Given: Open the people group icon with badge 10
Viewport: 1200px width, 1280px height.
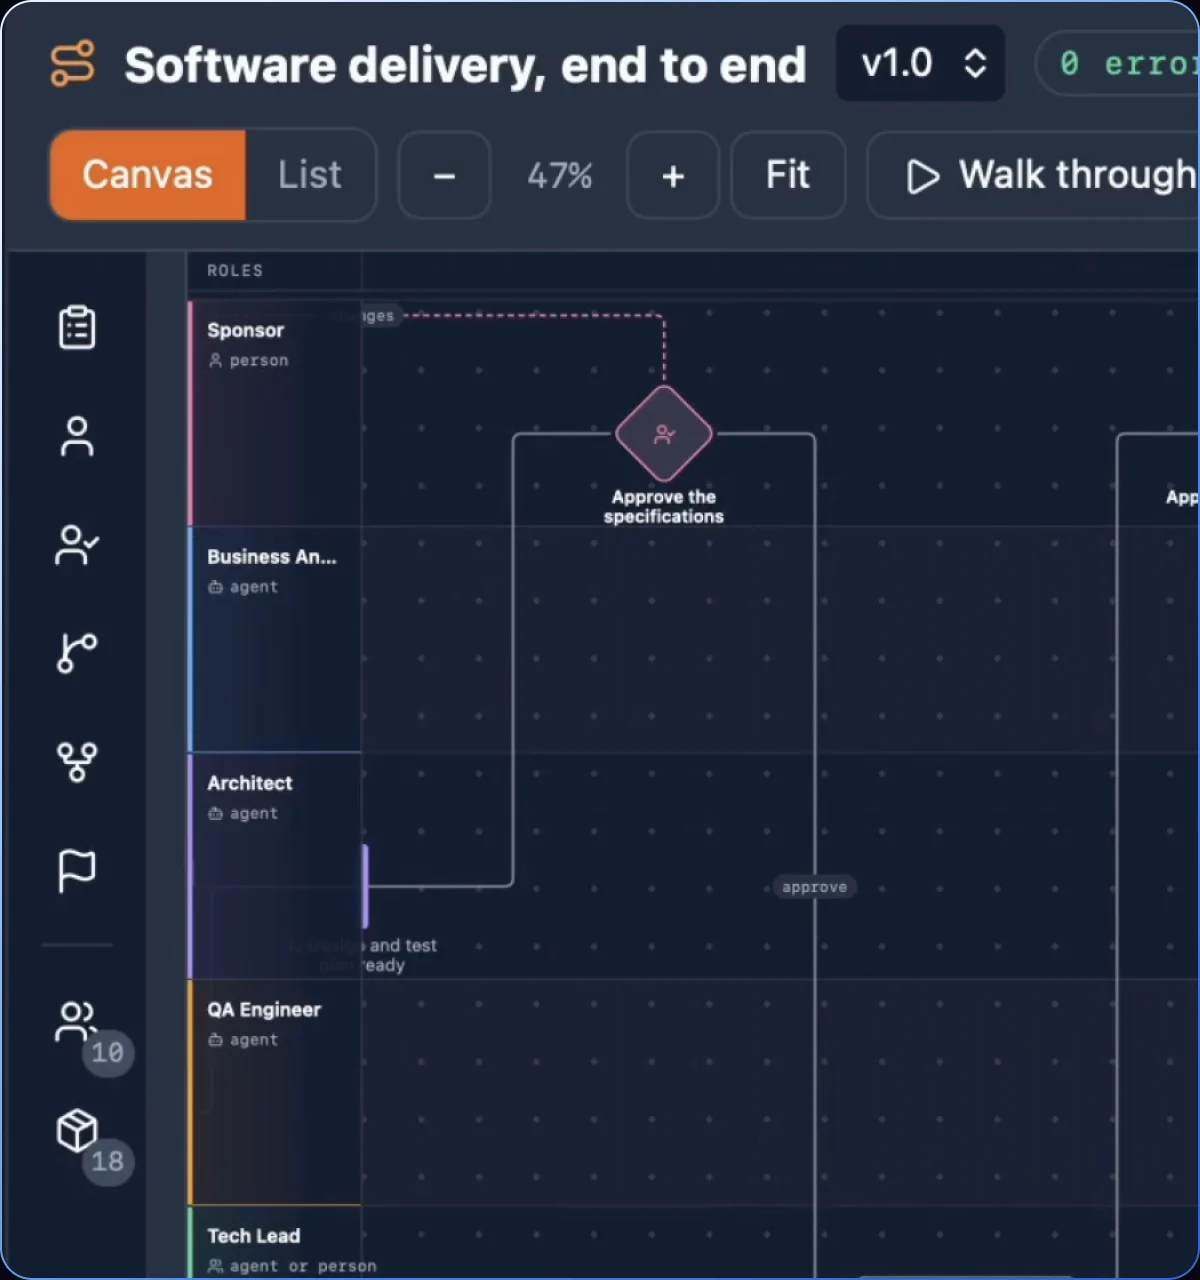Looking at the screenshot, I should click(x=77, y=1022).
